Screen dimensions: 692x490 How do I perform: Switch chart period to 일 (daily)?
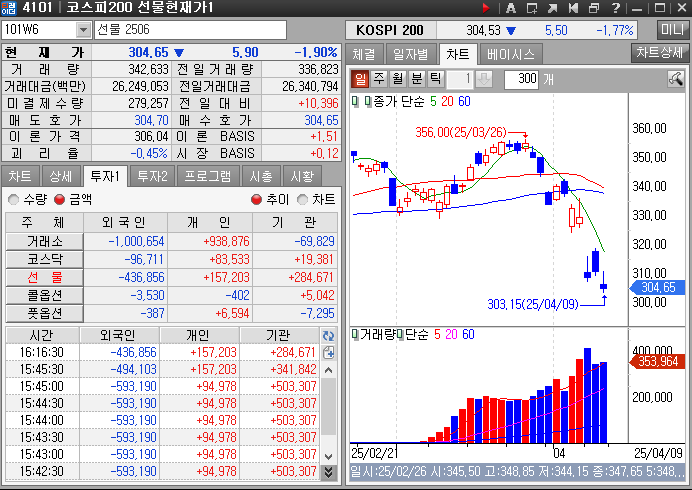click(360, 79)
